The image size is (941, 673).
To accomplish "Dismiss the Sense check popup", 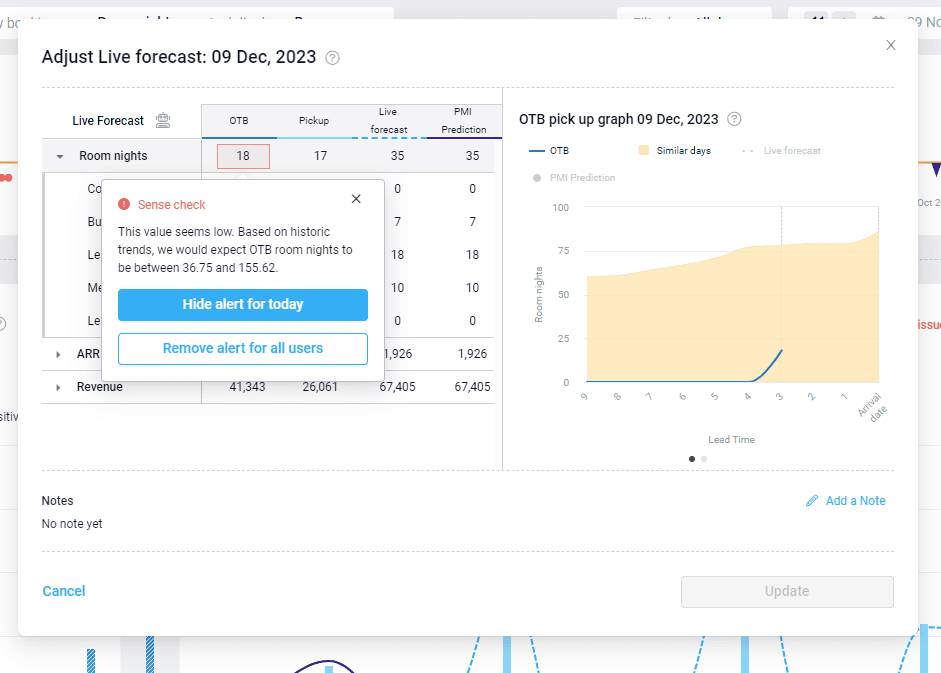I will click(356, 199).
